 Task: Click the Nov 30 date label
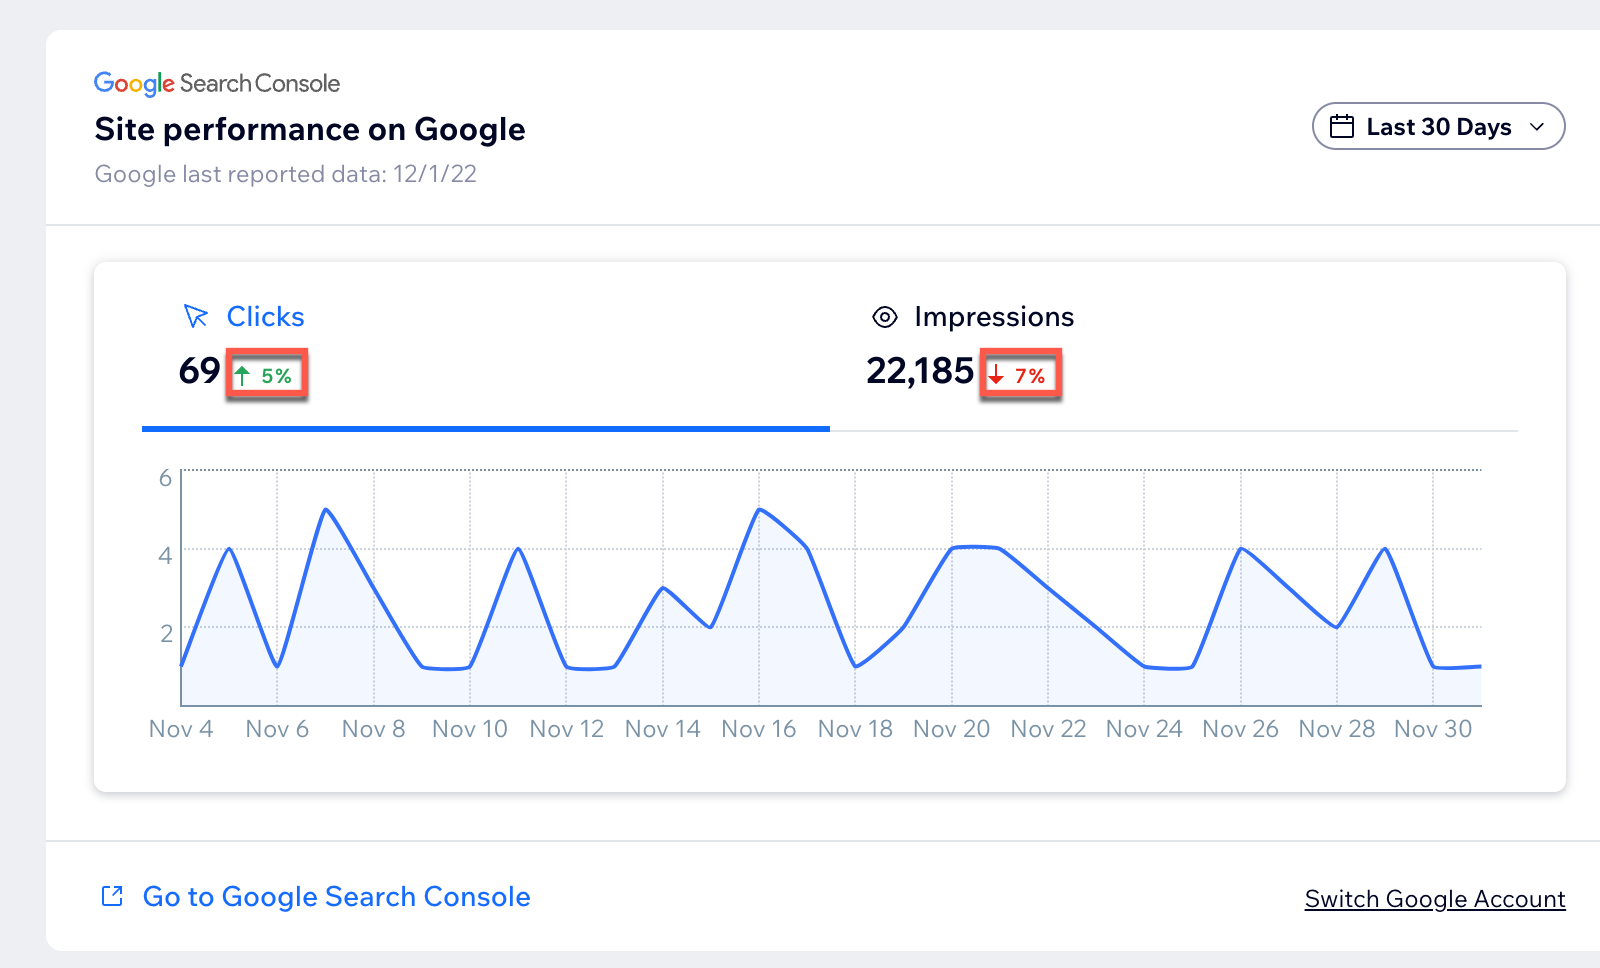1433,729
